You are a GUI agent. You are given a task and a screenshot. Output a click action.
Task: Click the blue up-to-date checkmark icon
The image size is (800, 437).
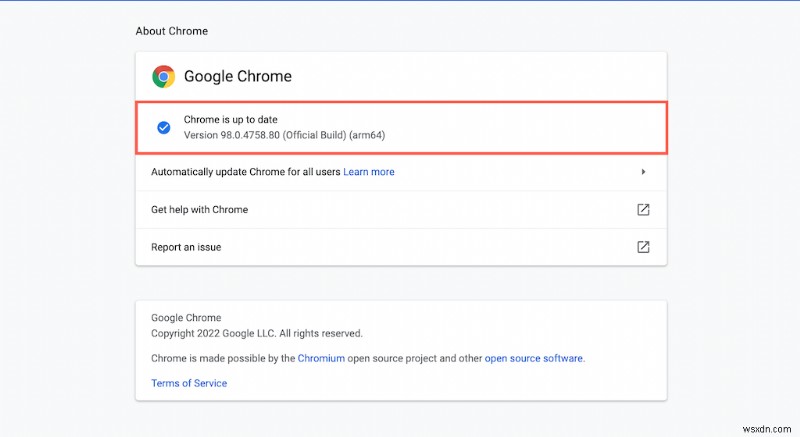click(164, 127)
